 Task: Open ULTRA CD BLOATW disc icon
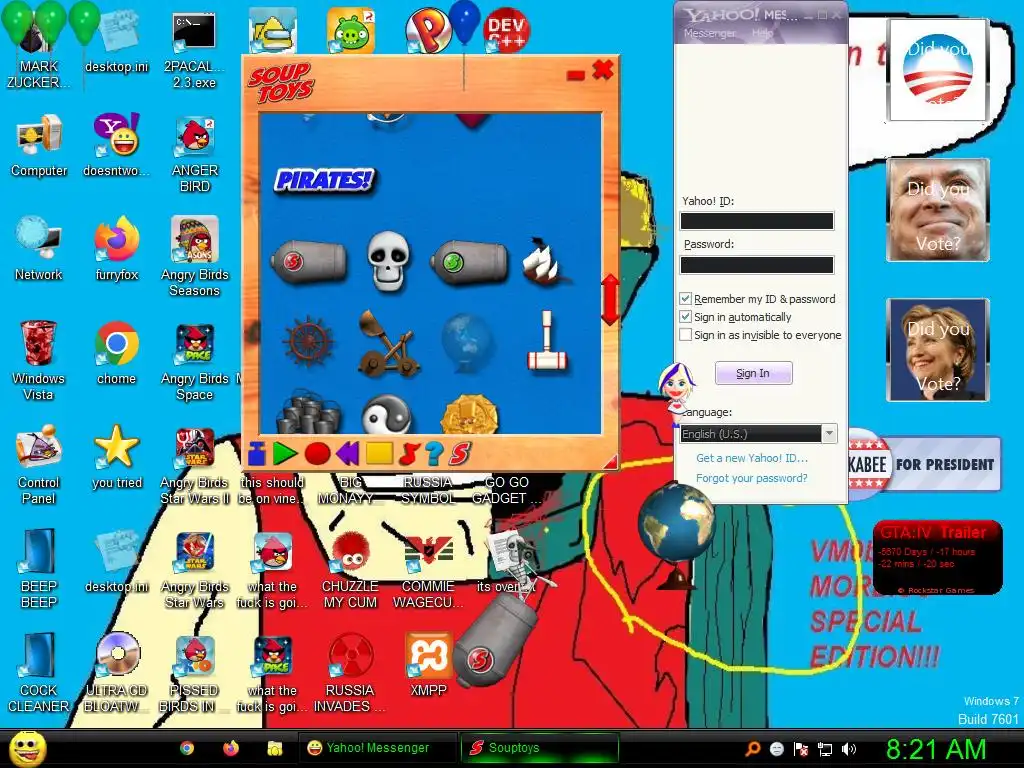coord(117,673)
